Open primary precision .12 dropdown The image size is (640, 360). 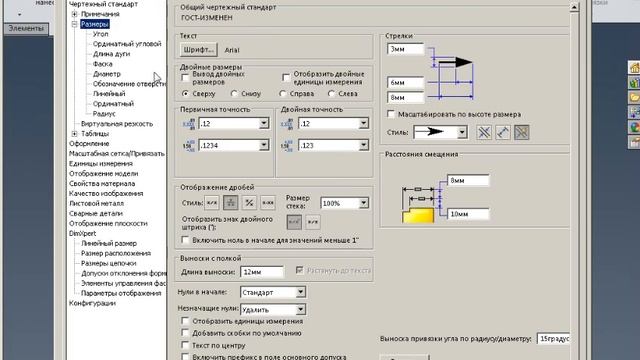point(264,123)
